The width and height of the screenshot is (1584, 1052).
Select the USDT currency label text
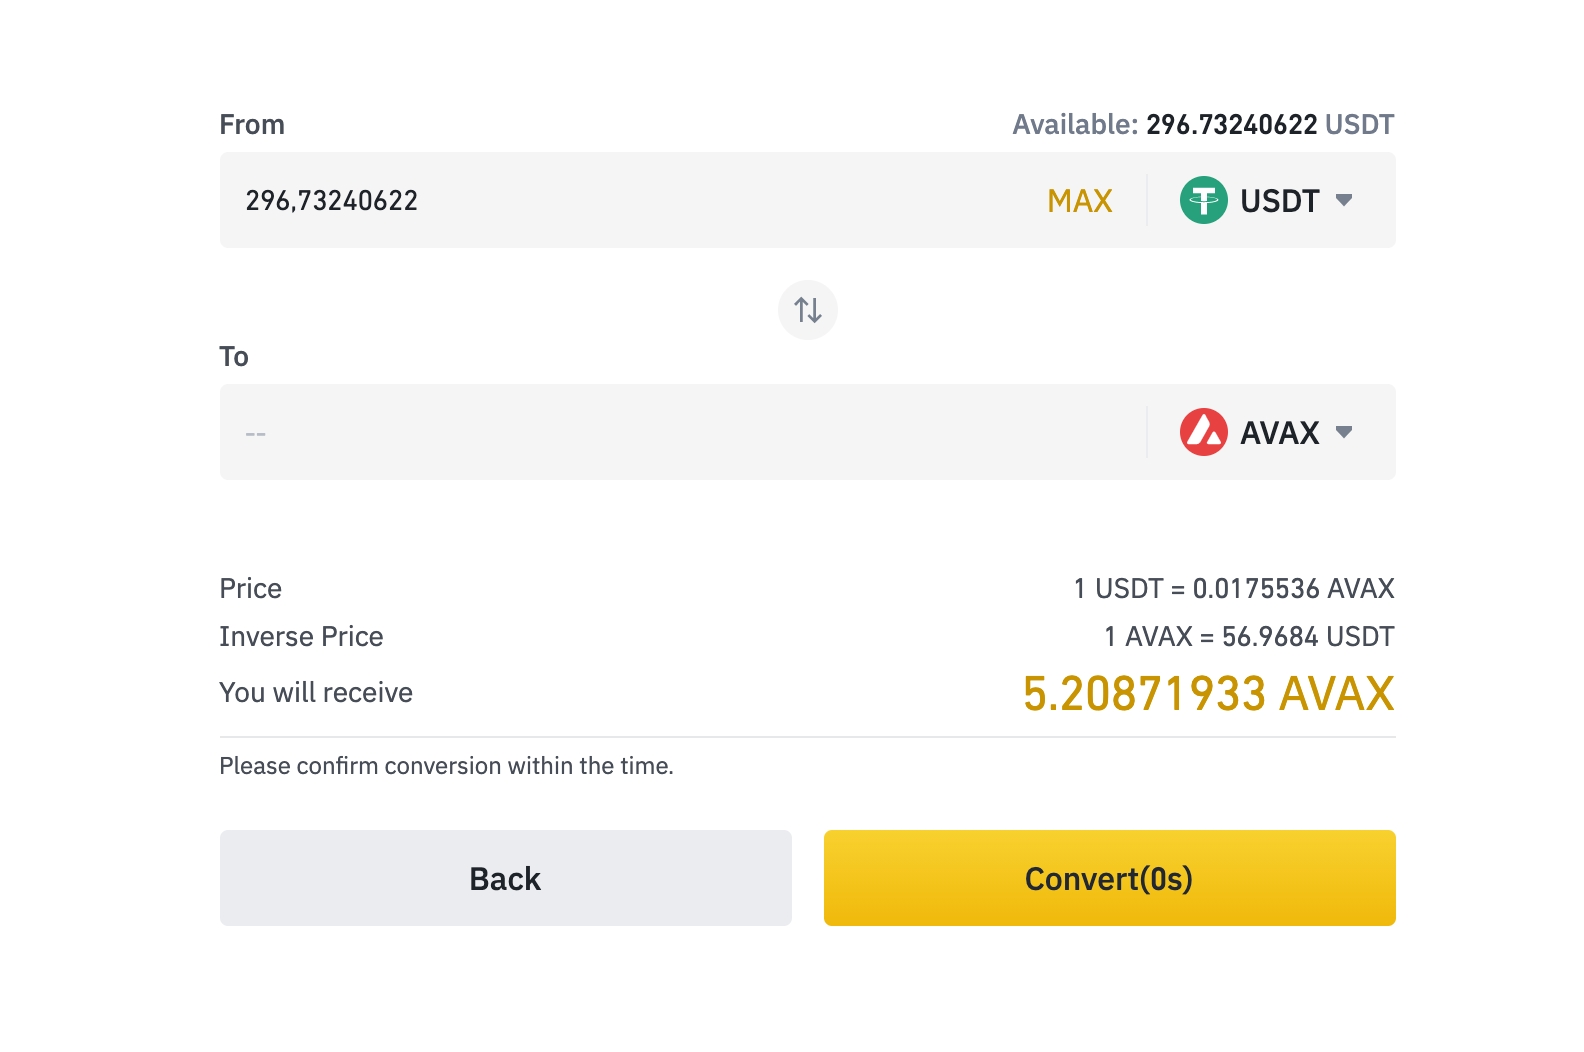pyautogui.click(x=1279, y=201)
